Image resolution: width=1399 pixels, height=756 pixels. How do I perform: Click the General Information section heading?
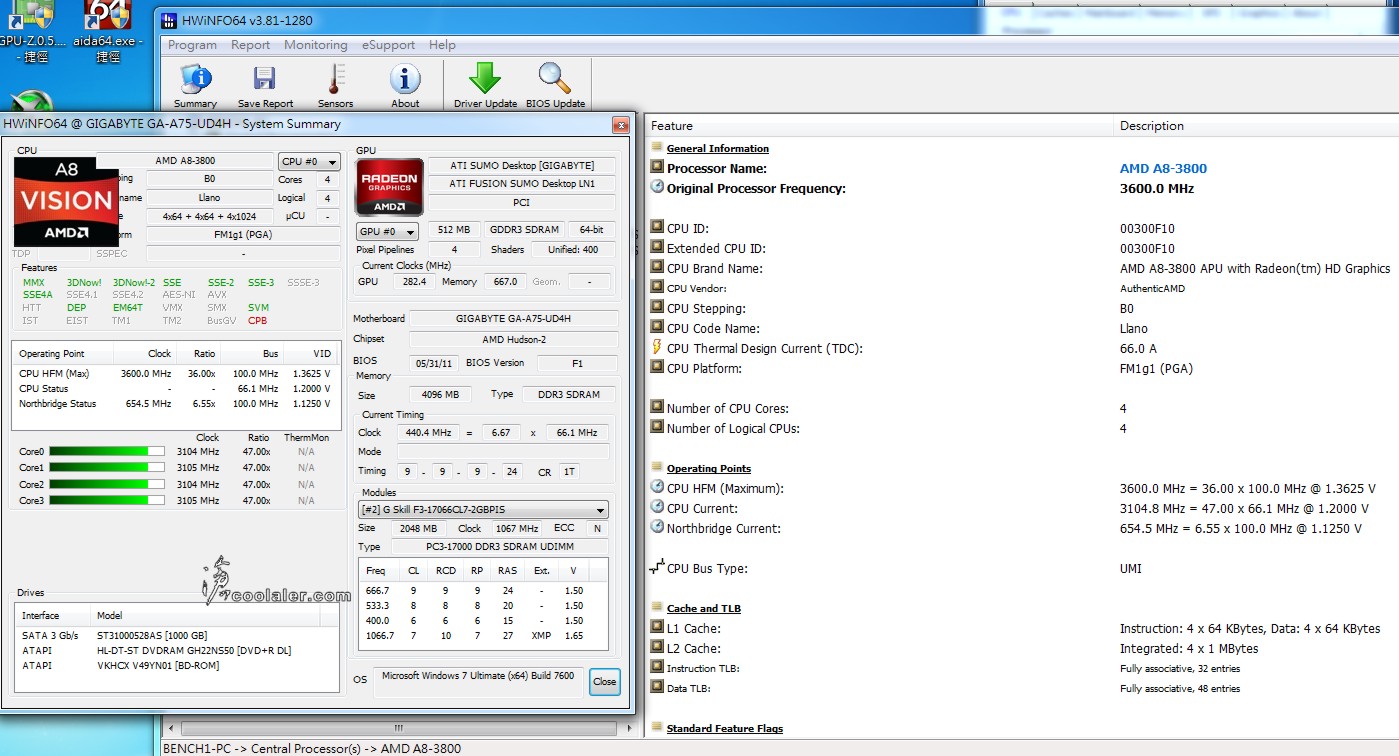(x=718, y=149)
